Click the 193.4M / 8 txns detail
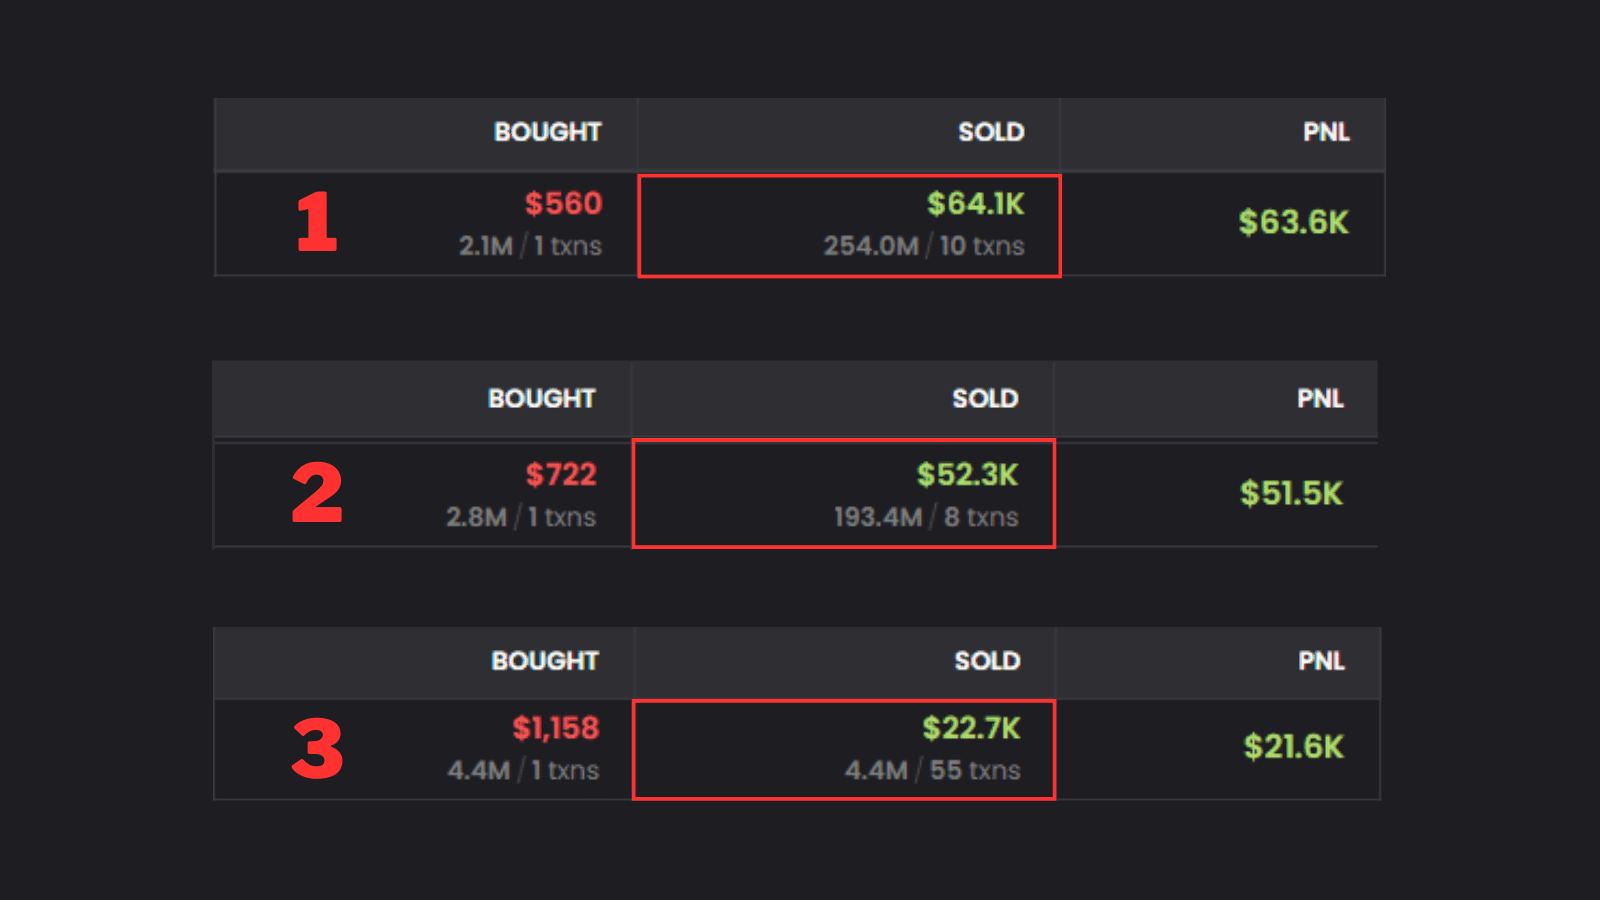The image size is (1600, 900). (x=926, y=517)
